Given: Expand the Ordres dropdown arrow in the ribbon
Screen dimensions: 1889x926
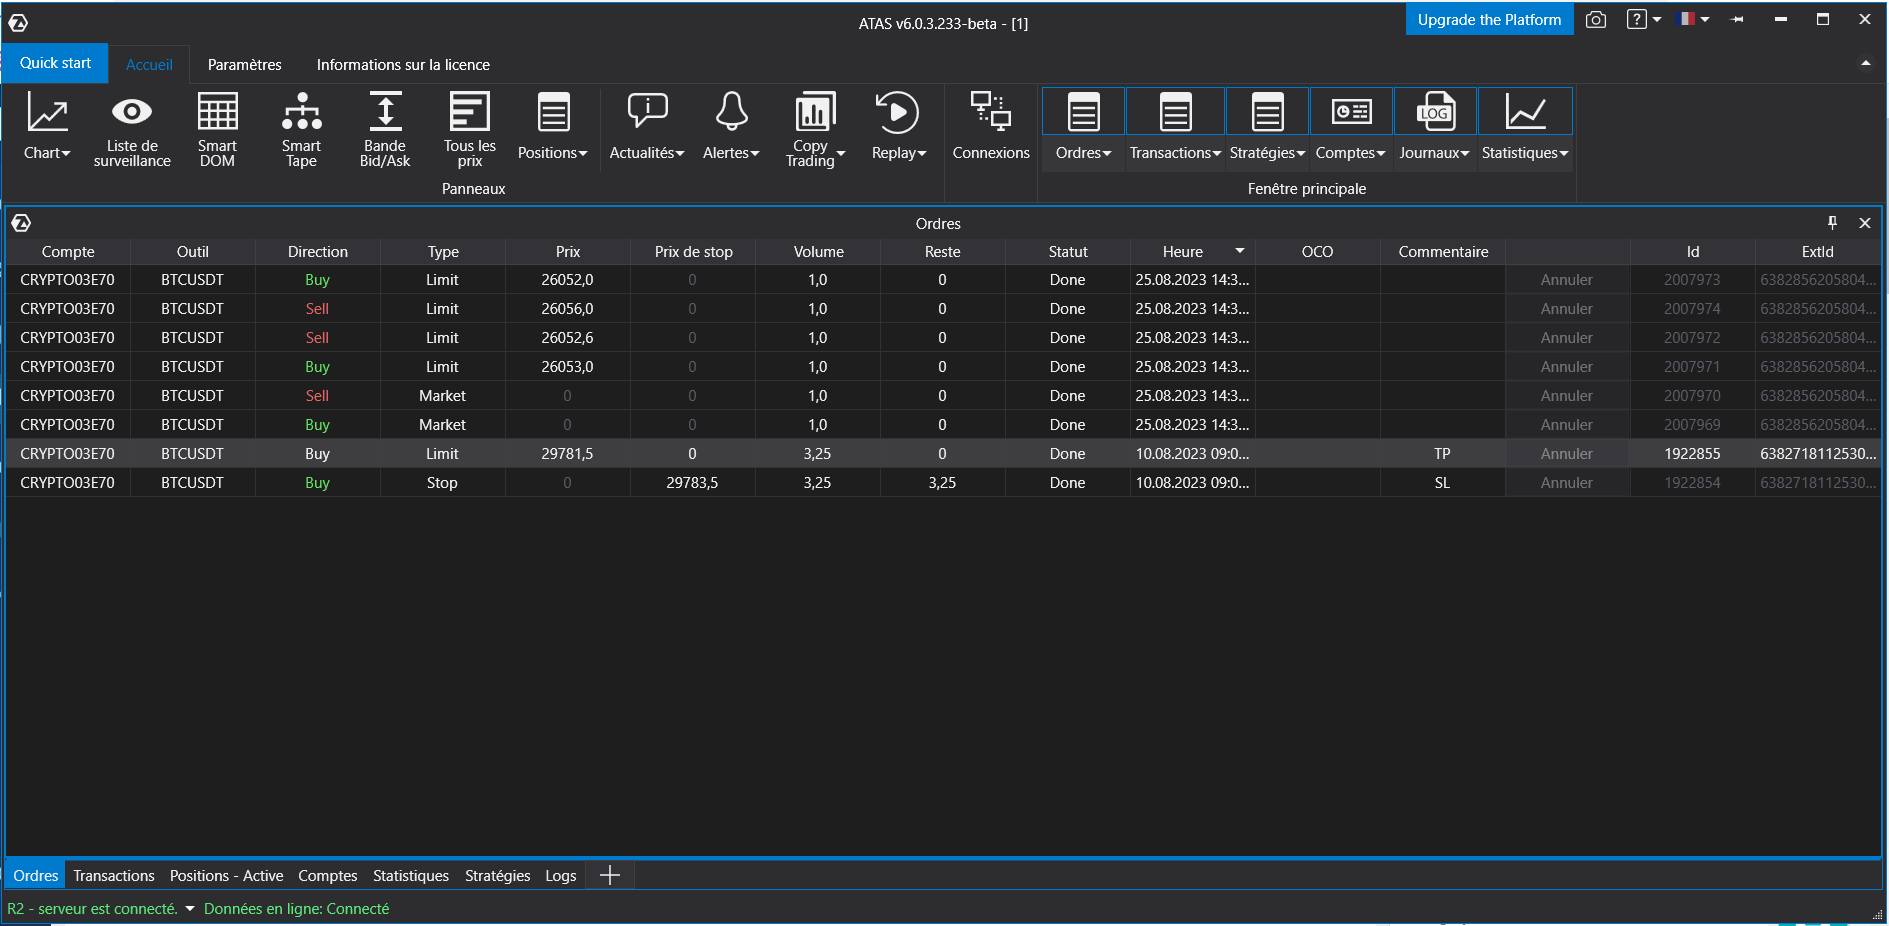Looking at the screenshot, I should click(x=1107, y=154).
